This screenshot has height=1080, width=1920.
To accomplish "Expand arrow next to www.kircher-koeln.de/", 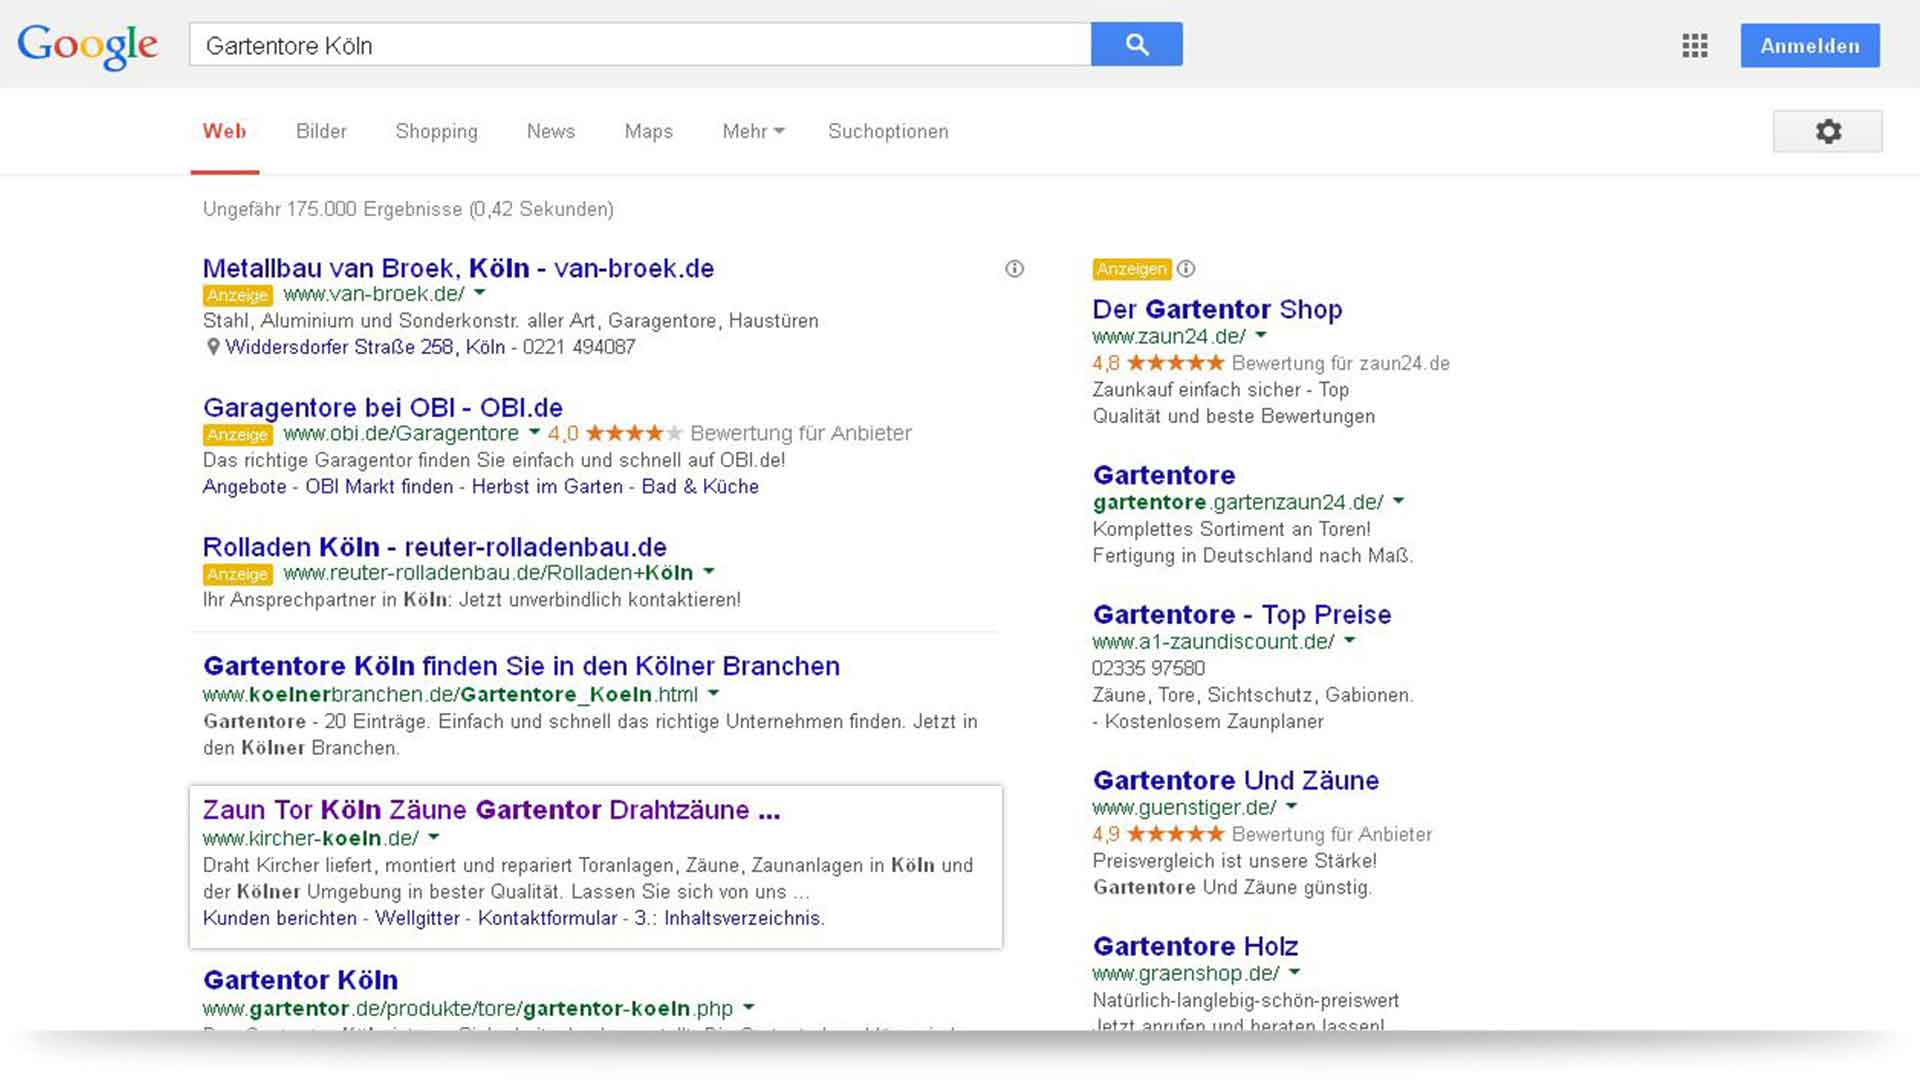I will [x=433, y=837].
